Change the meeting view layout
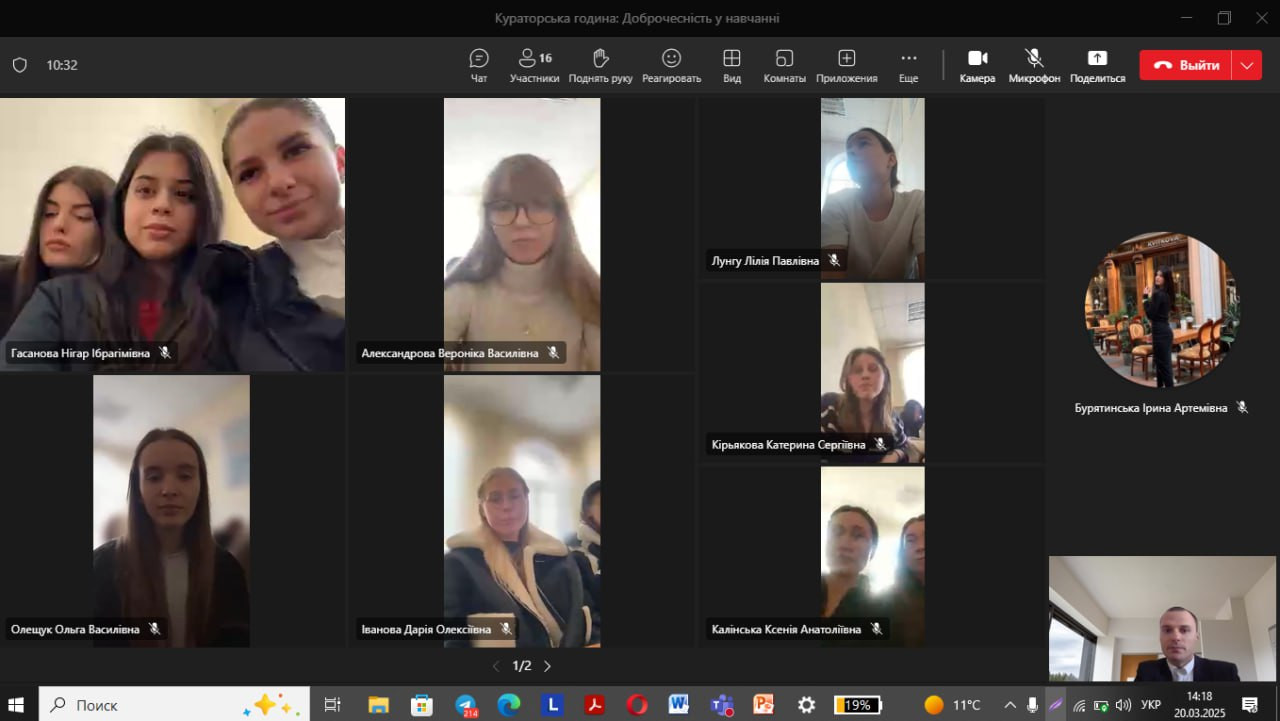The height and width of the screenshot is (721, 1280). pyautogui.click(x=732, y=65)
